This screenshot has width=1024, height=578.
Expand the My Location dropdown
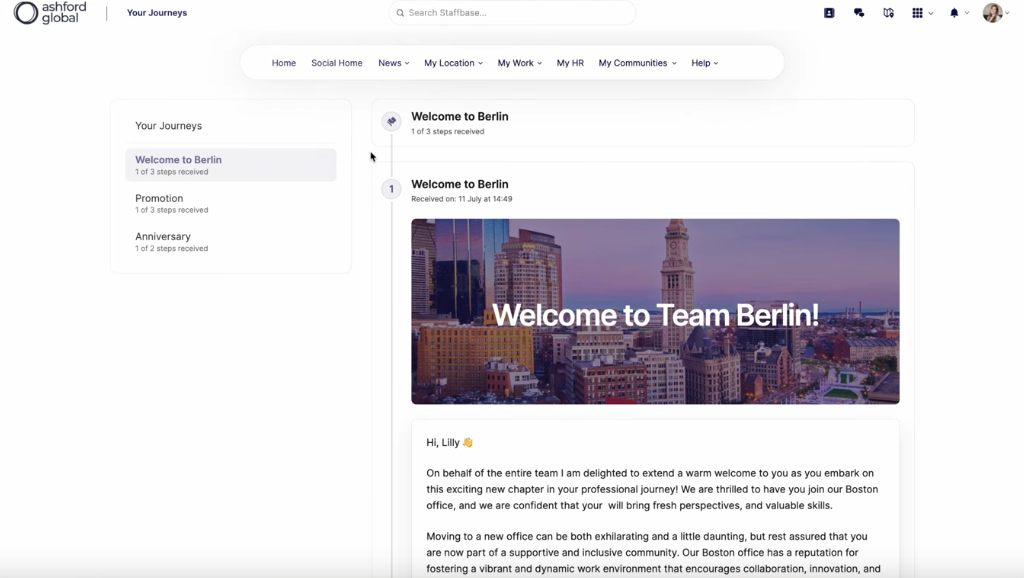pyautogui.click(x=453, y=63)
